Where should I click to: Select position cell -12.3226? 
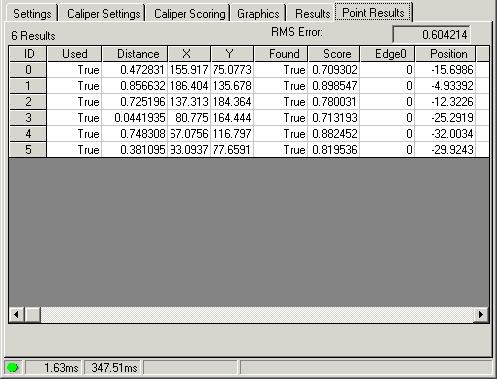tap(445, 102)
